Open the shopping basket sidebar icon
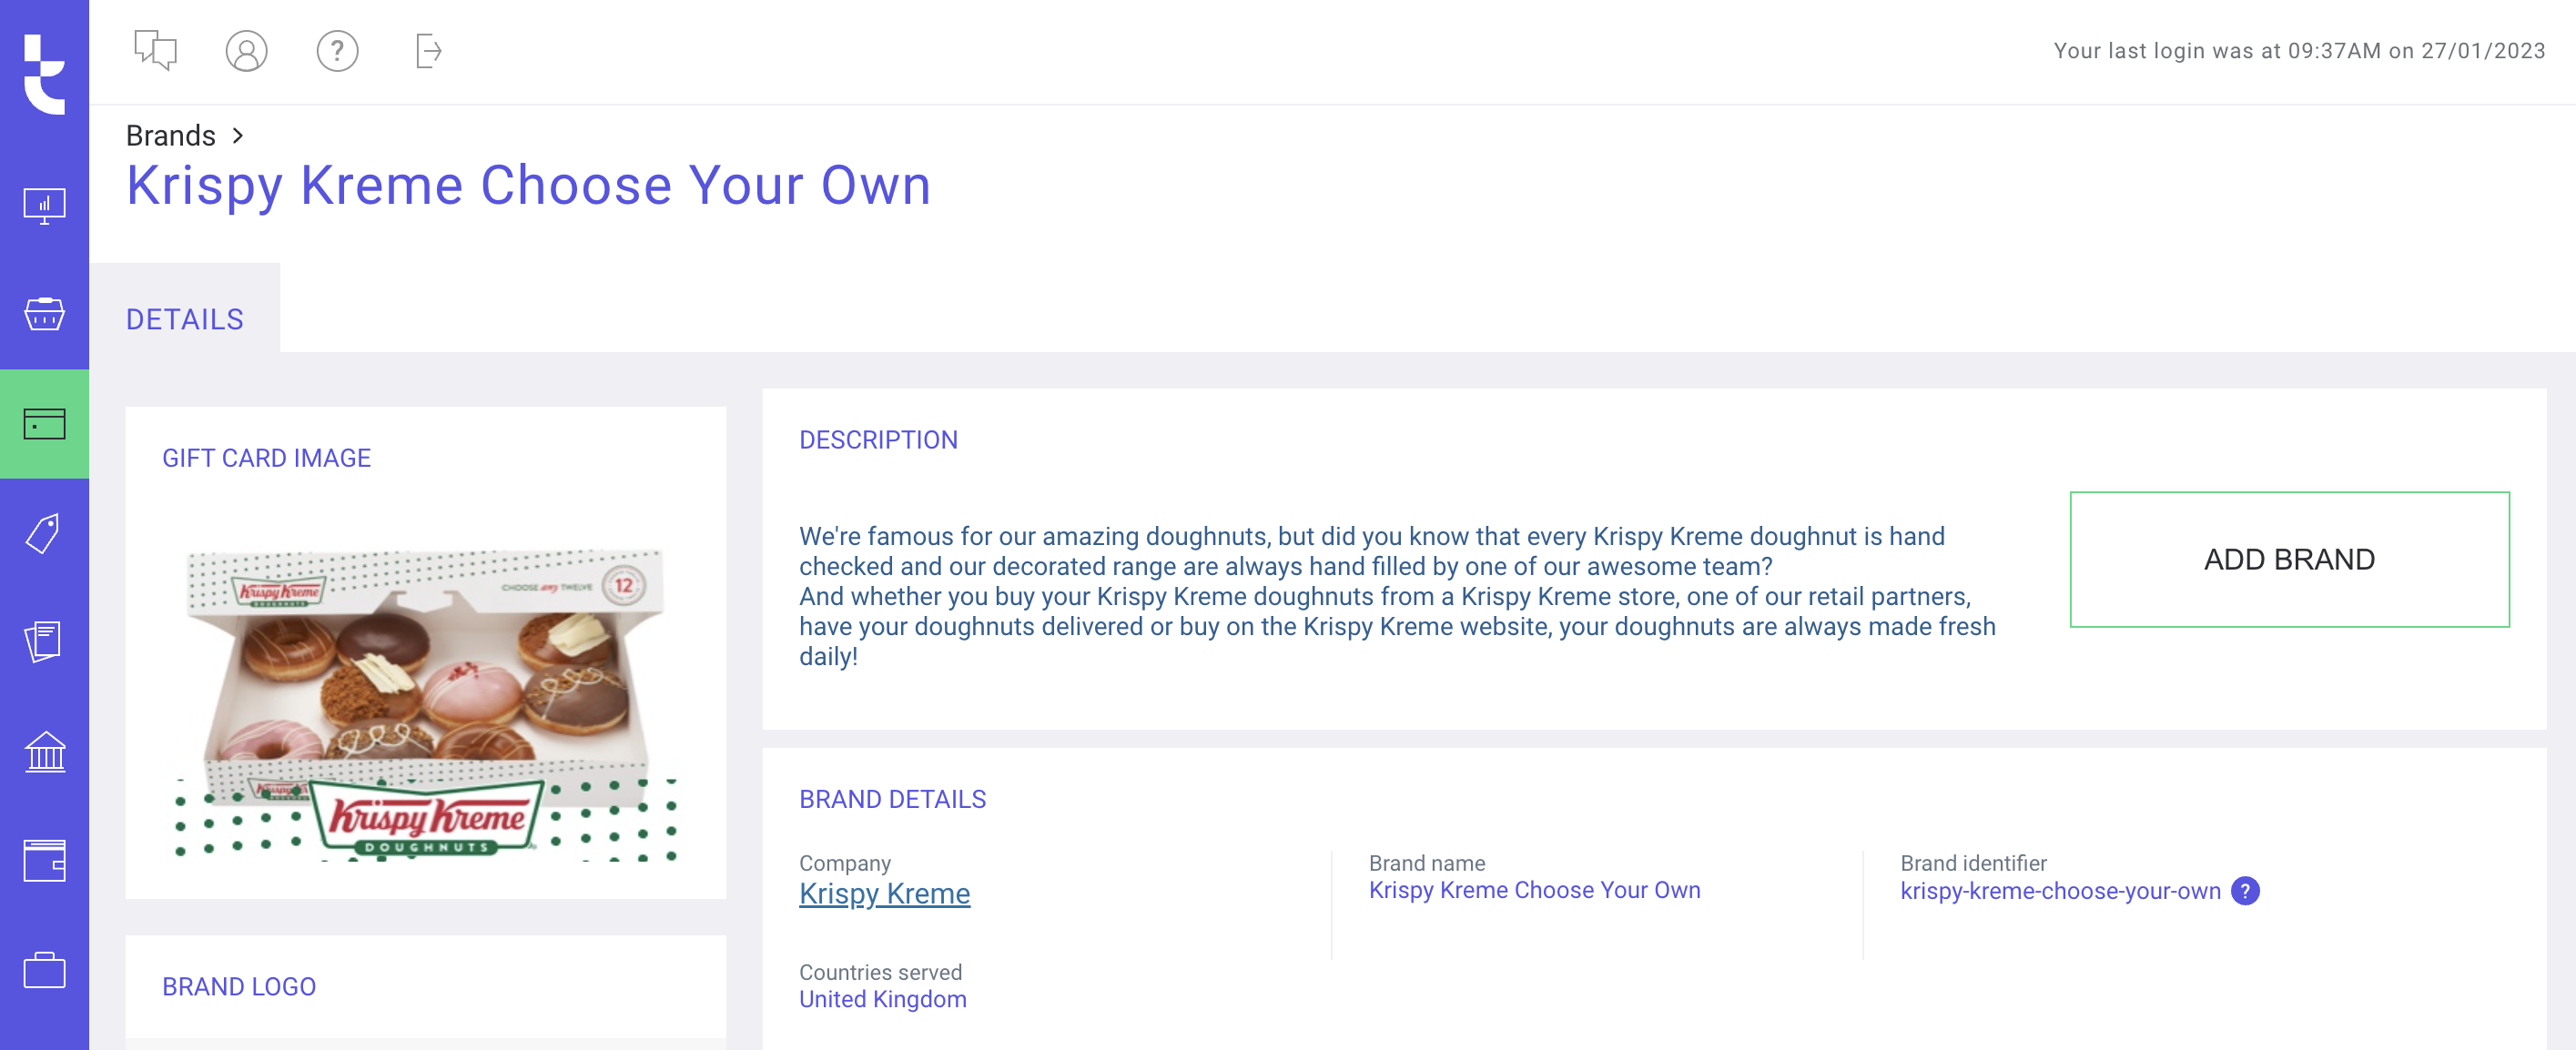 tap(44, 314)
